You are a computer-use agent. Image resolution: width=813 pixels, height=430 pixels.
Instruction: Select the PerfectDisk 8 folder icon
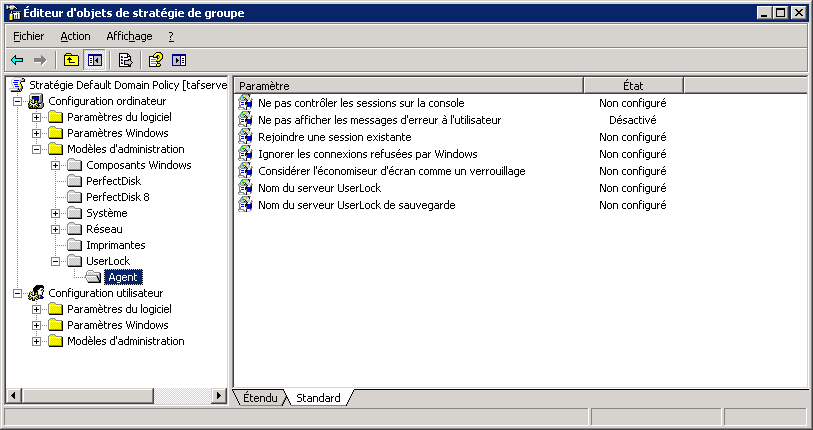[74, 197]
